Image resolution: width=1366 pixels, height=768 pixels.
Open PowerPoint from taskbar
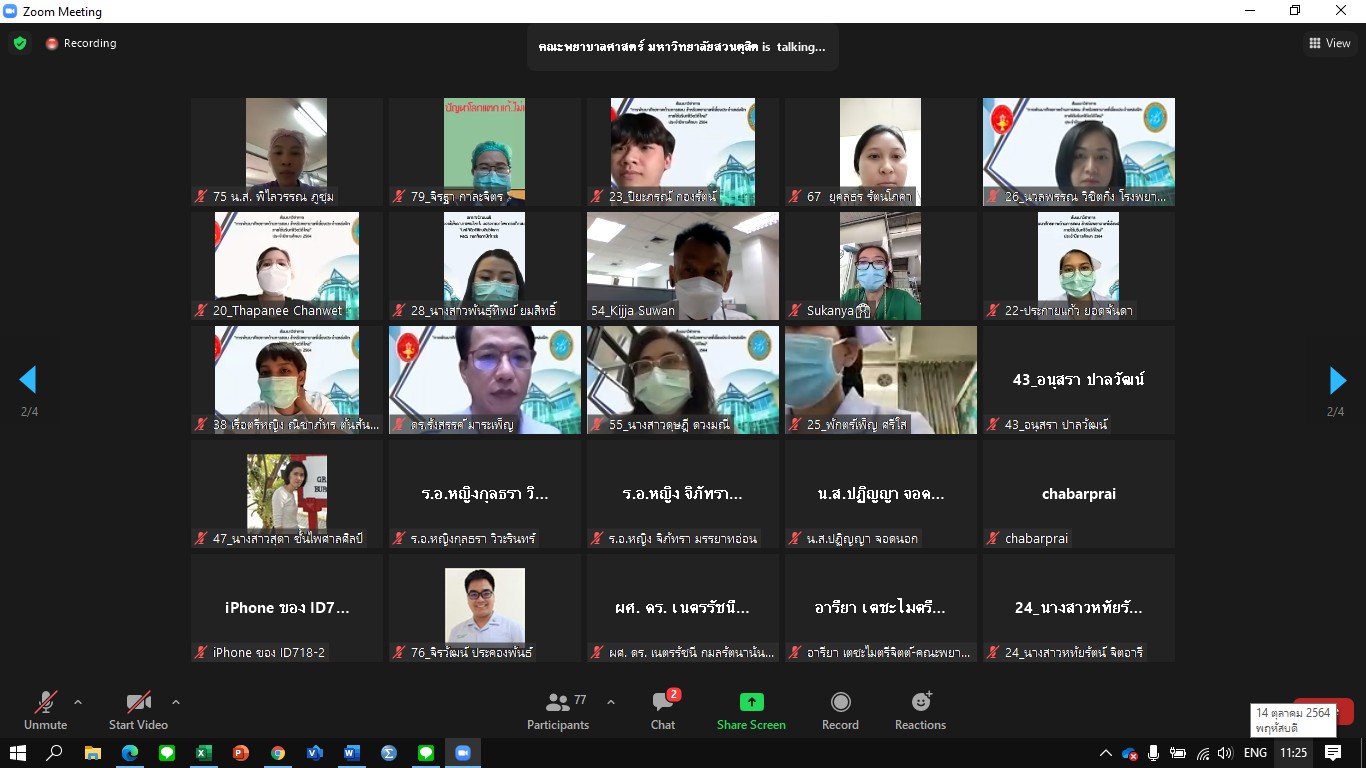click(240, 753)
